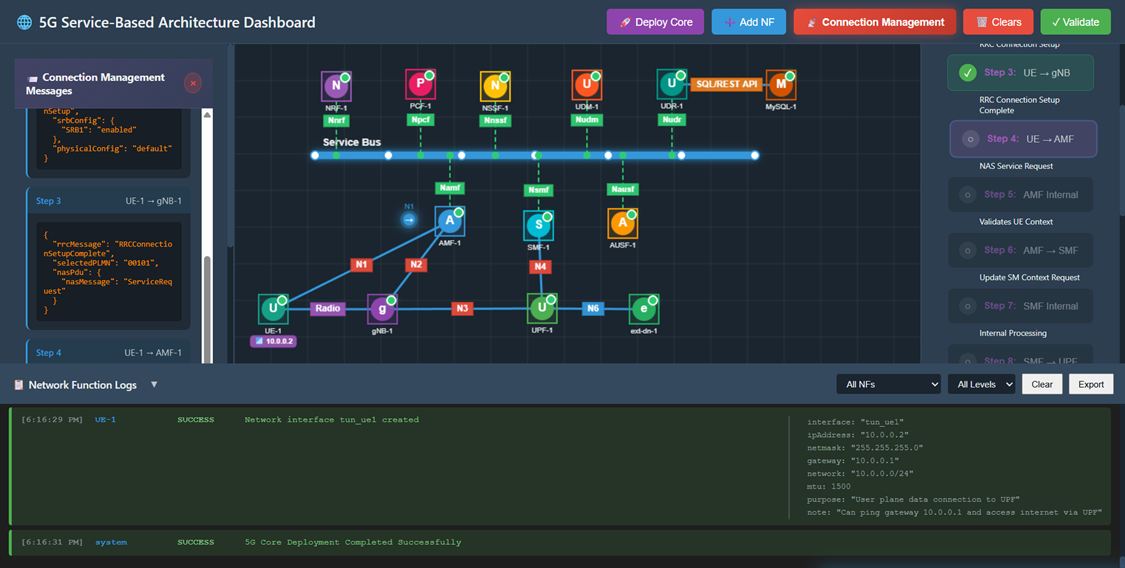The height and width of the screenshot is (568, 1125).
Task: Select the PCF-1 node icon
Action: [x=420, y=86]
